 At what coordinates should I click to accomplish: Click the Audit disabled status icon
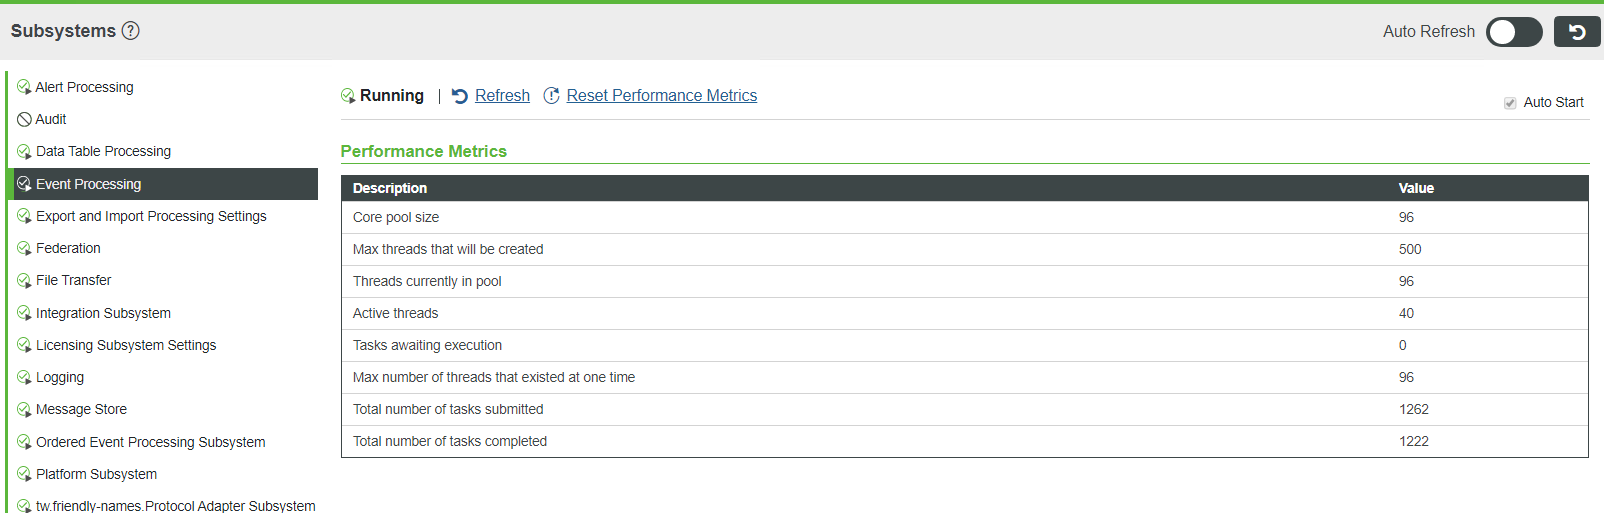(24, 120)
